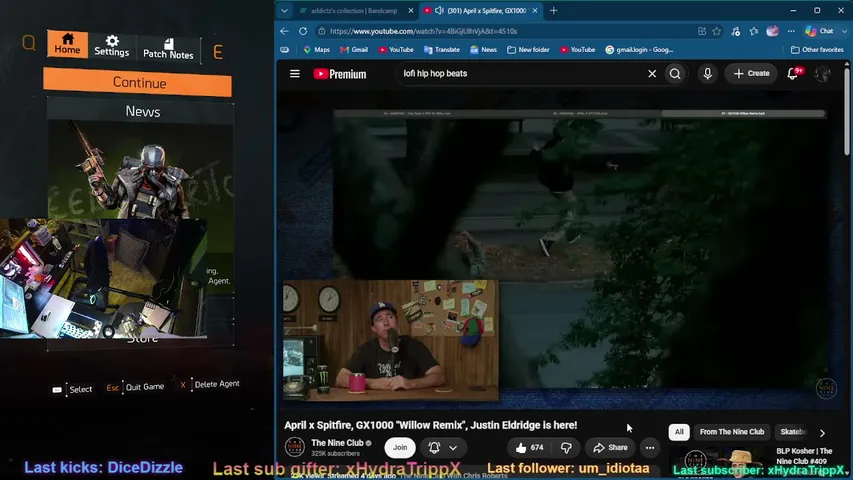
Task: Open YouTube notifications bell
Action: (793, 73)
